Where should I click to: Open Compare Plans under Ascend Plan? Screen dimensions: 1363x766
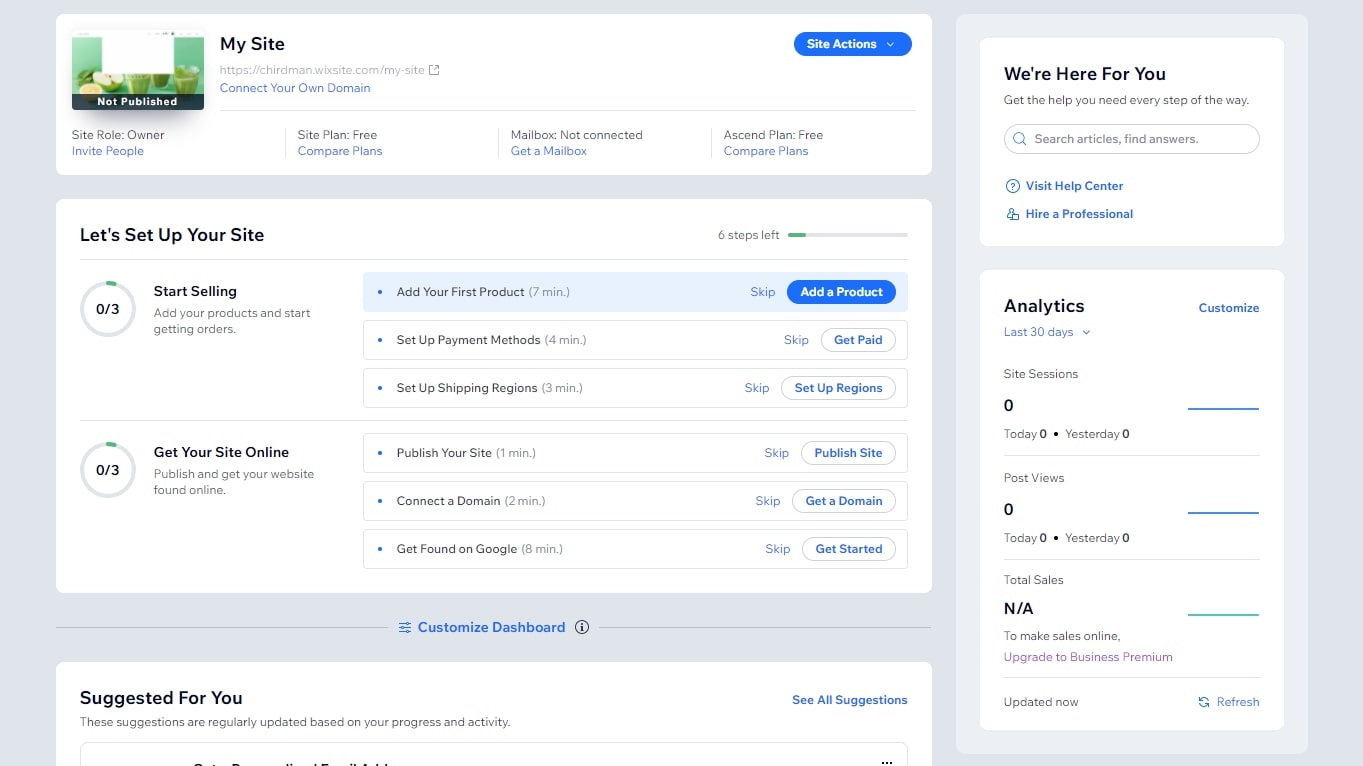click(766, 151)
